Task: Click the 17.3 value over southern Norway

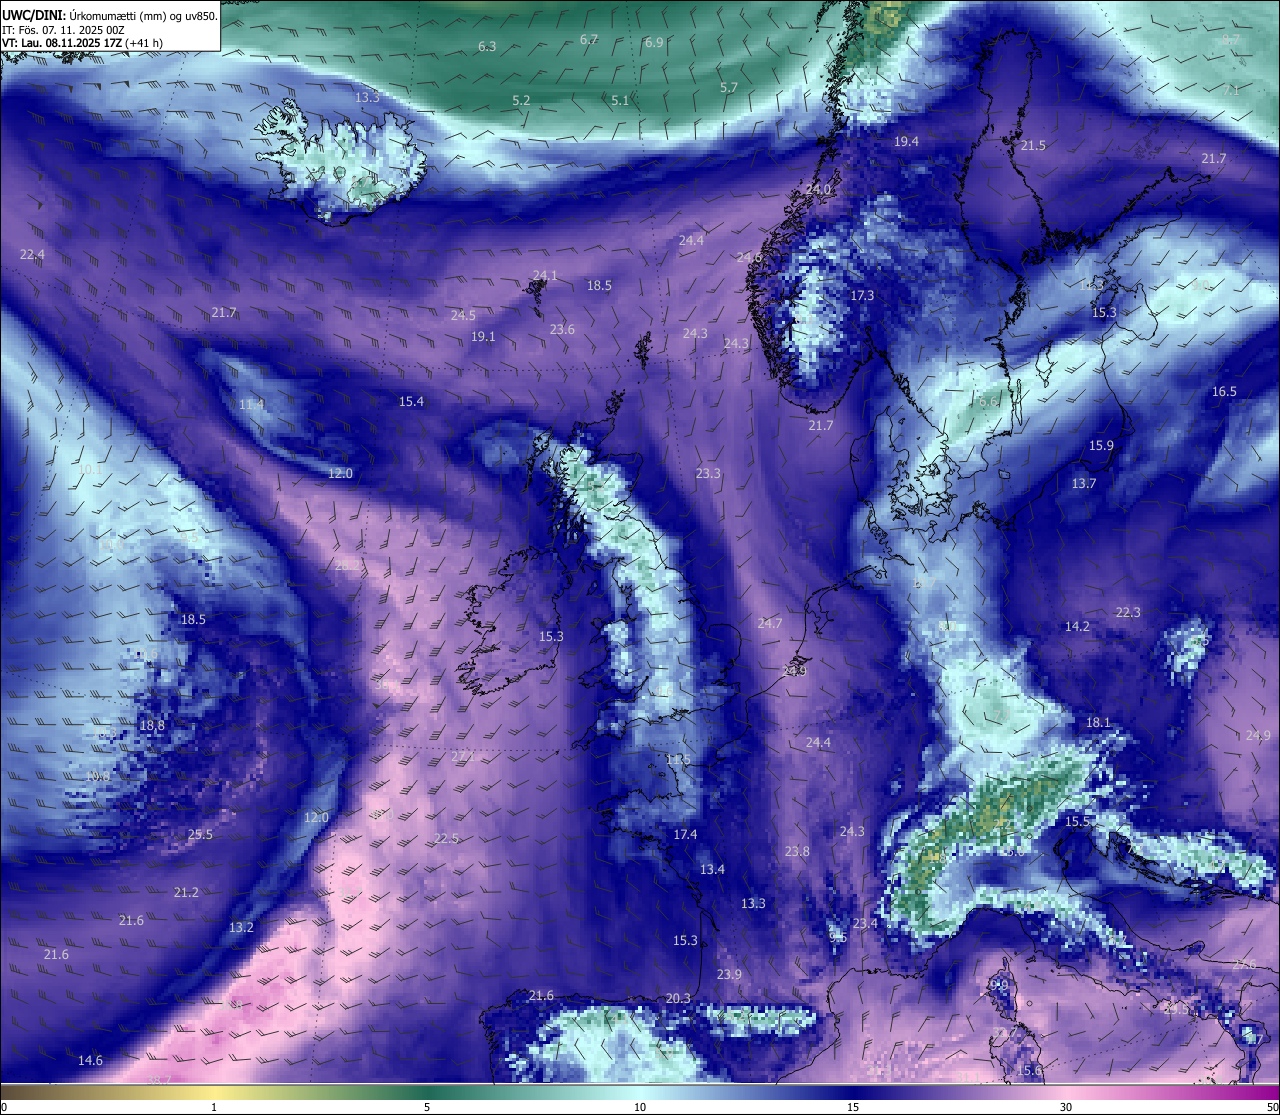Action: 862,296
